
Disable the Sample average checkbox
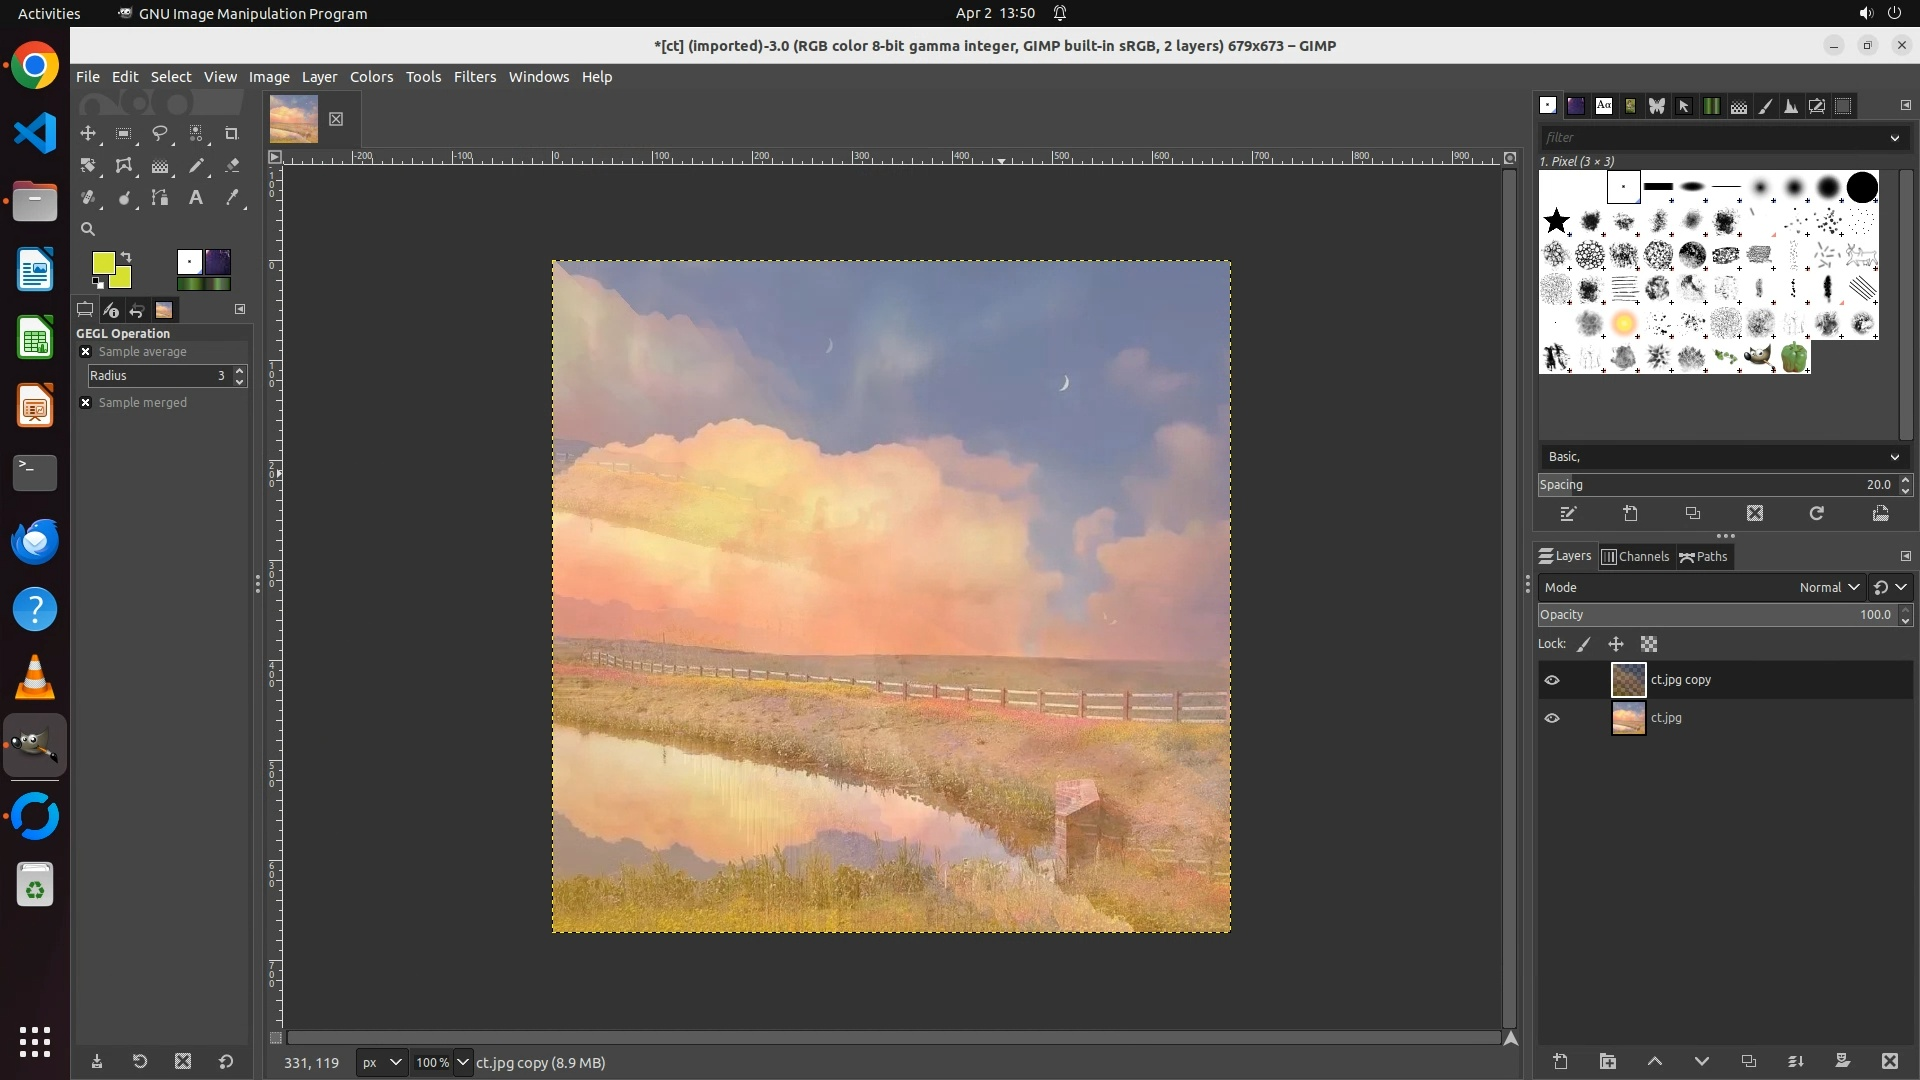click(x=86, y=352)
